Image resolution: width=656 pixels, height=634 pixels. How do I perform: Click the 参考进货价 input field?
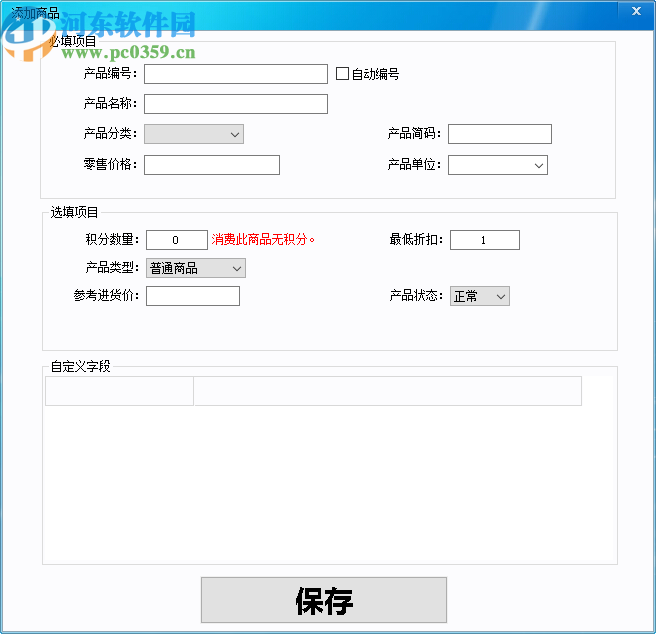pos(192,296)
